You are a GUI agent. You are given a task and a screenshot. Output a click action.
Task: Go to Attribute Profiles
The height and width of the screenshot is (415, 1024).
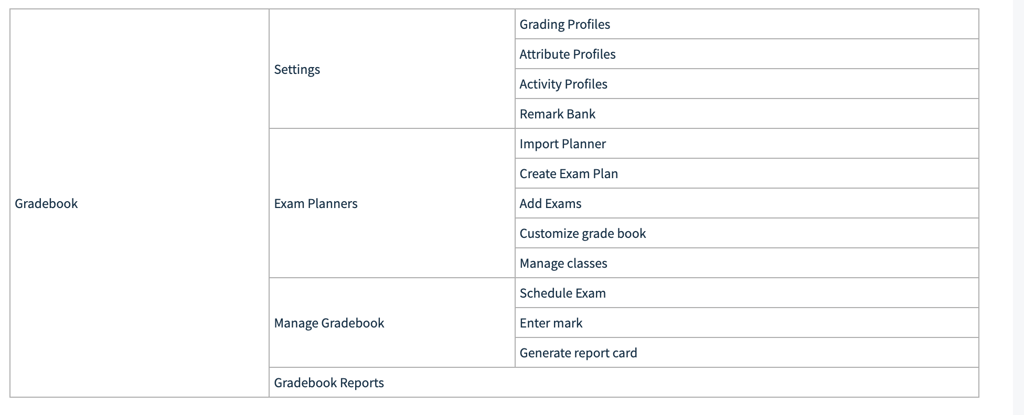click(567, 54)
